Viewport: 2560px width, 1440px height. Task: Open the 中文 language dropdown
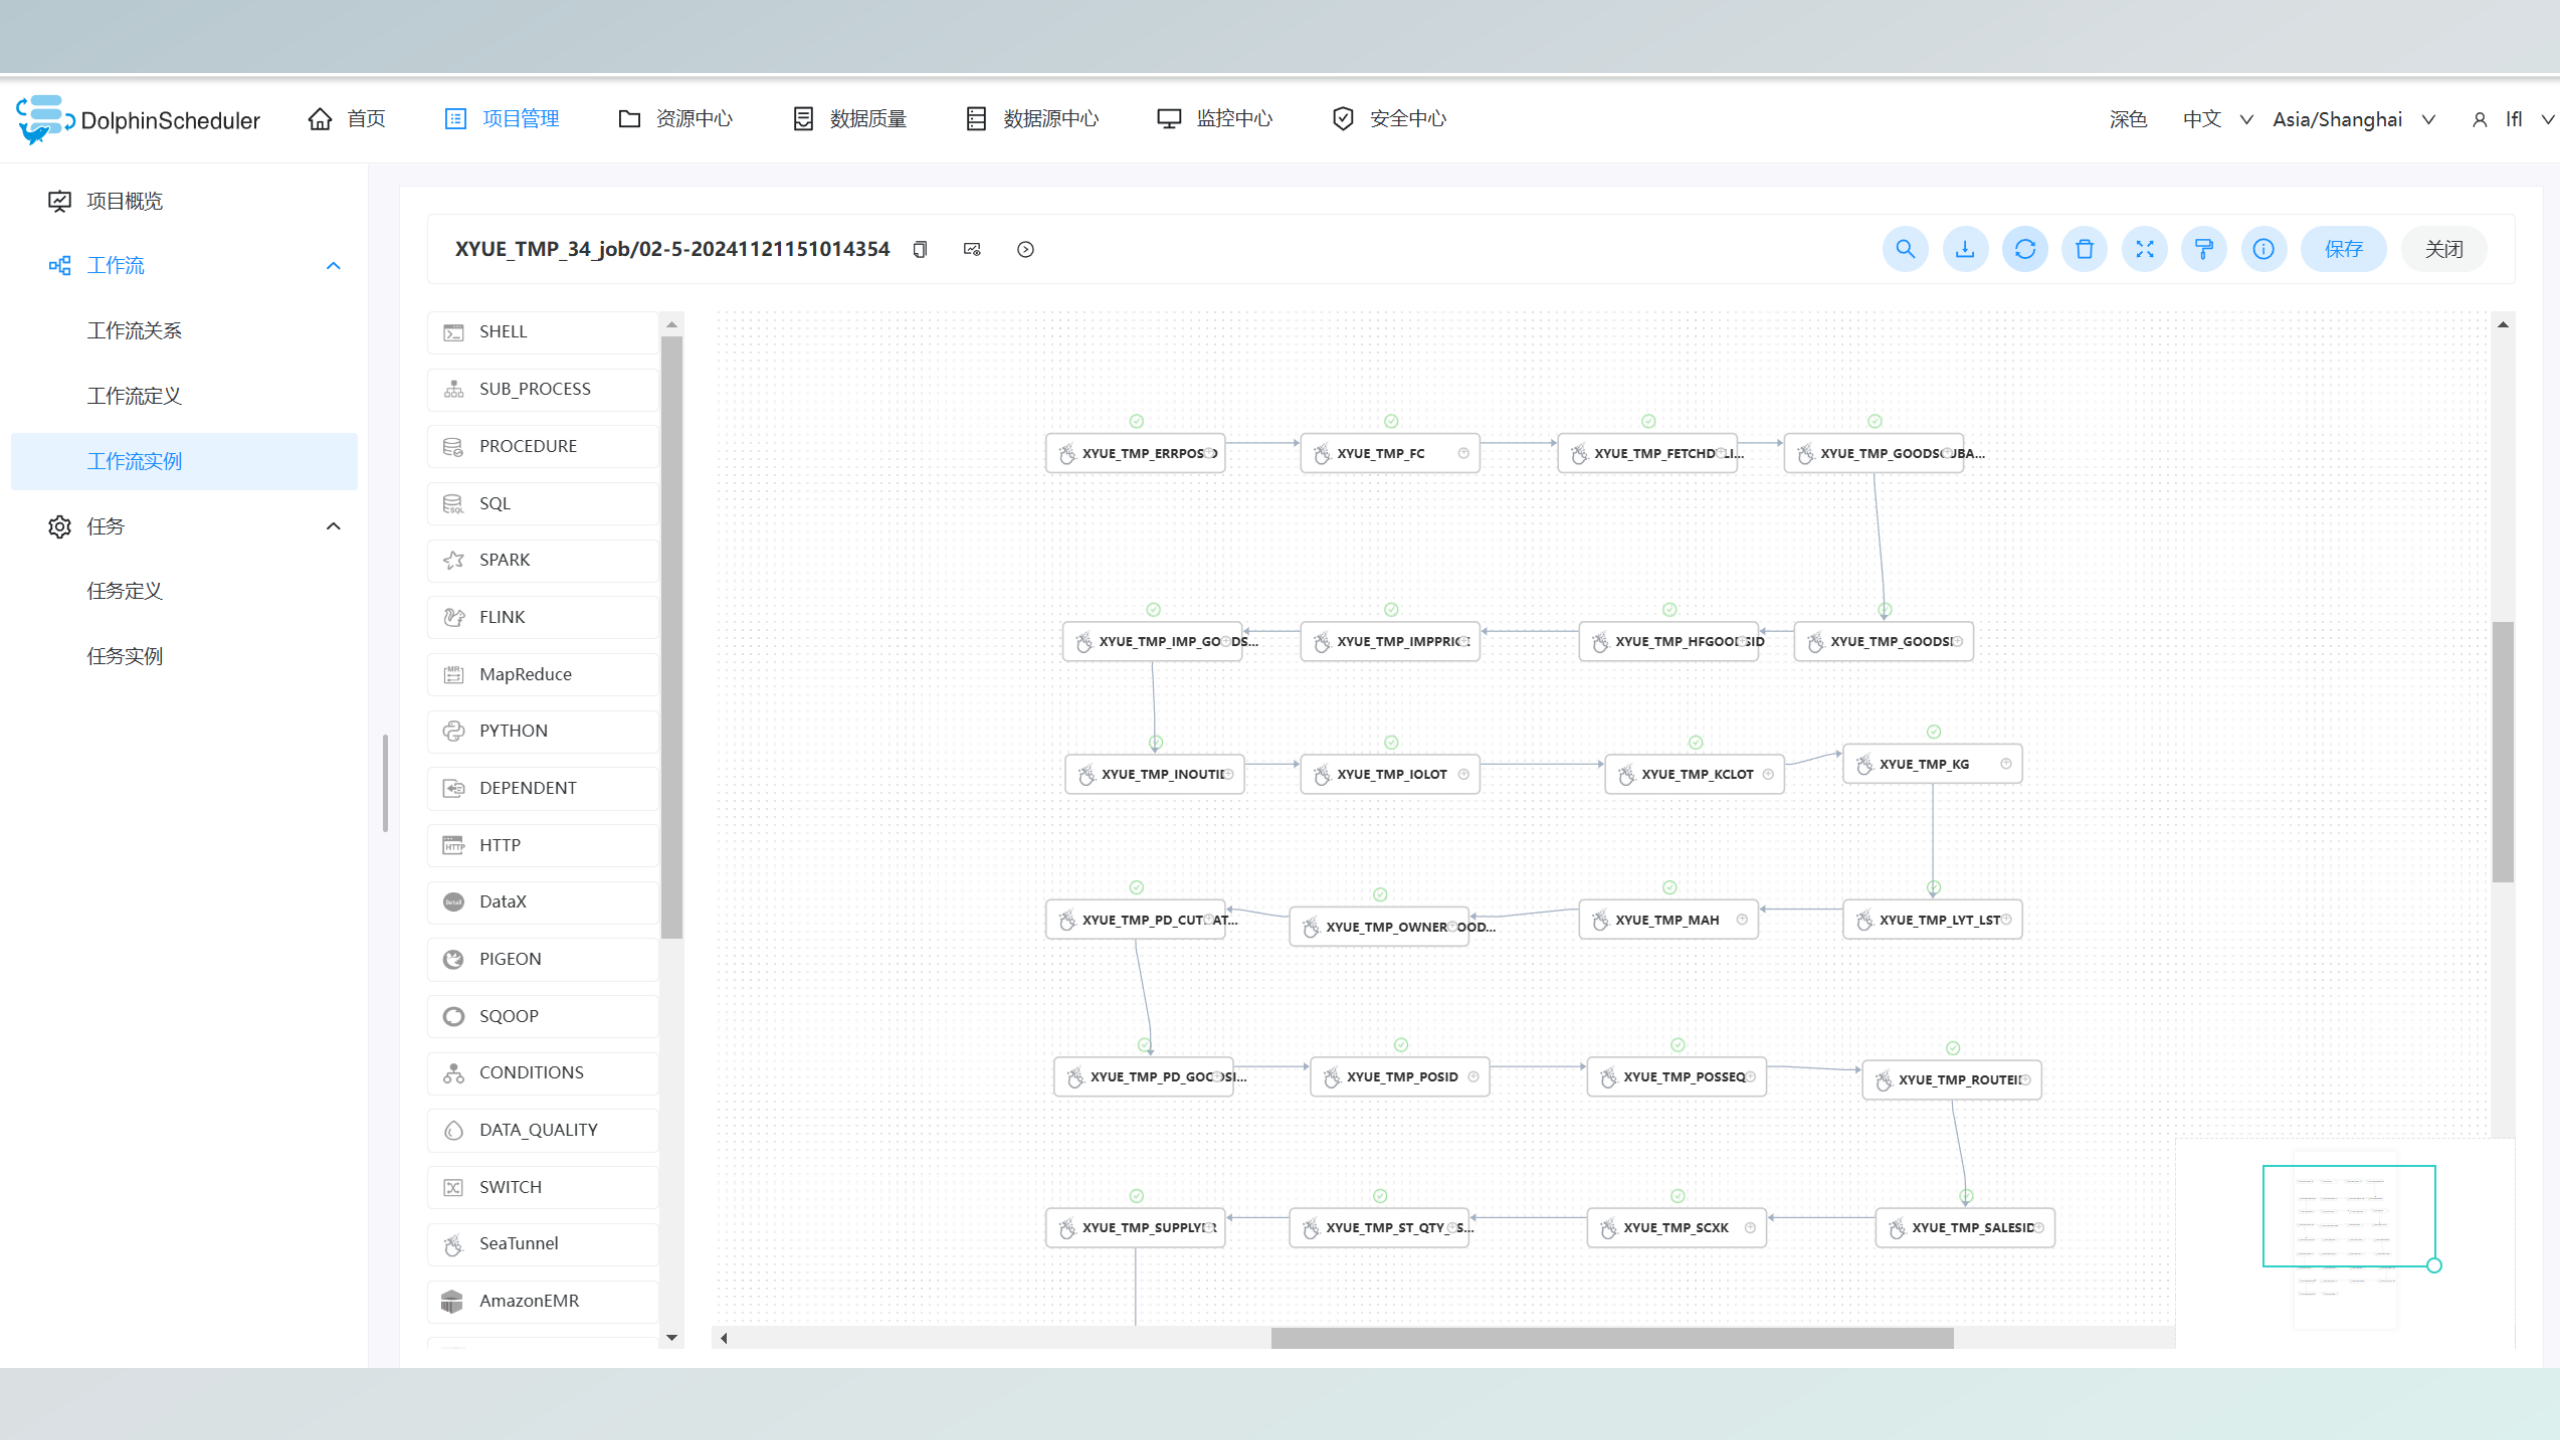click(x=2217, y=119)
